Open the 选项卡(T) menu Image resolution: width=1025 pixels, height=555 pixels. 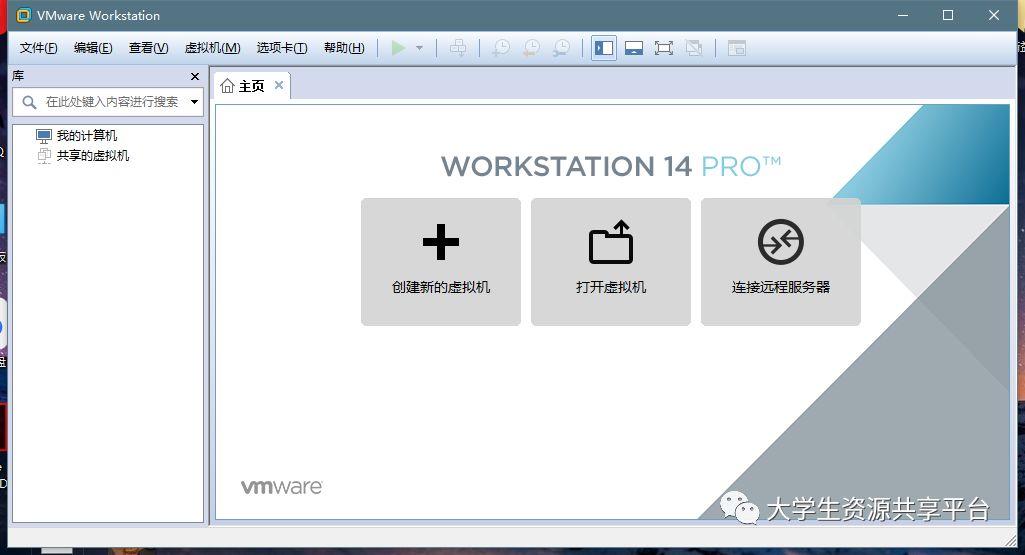coord(282,48)
